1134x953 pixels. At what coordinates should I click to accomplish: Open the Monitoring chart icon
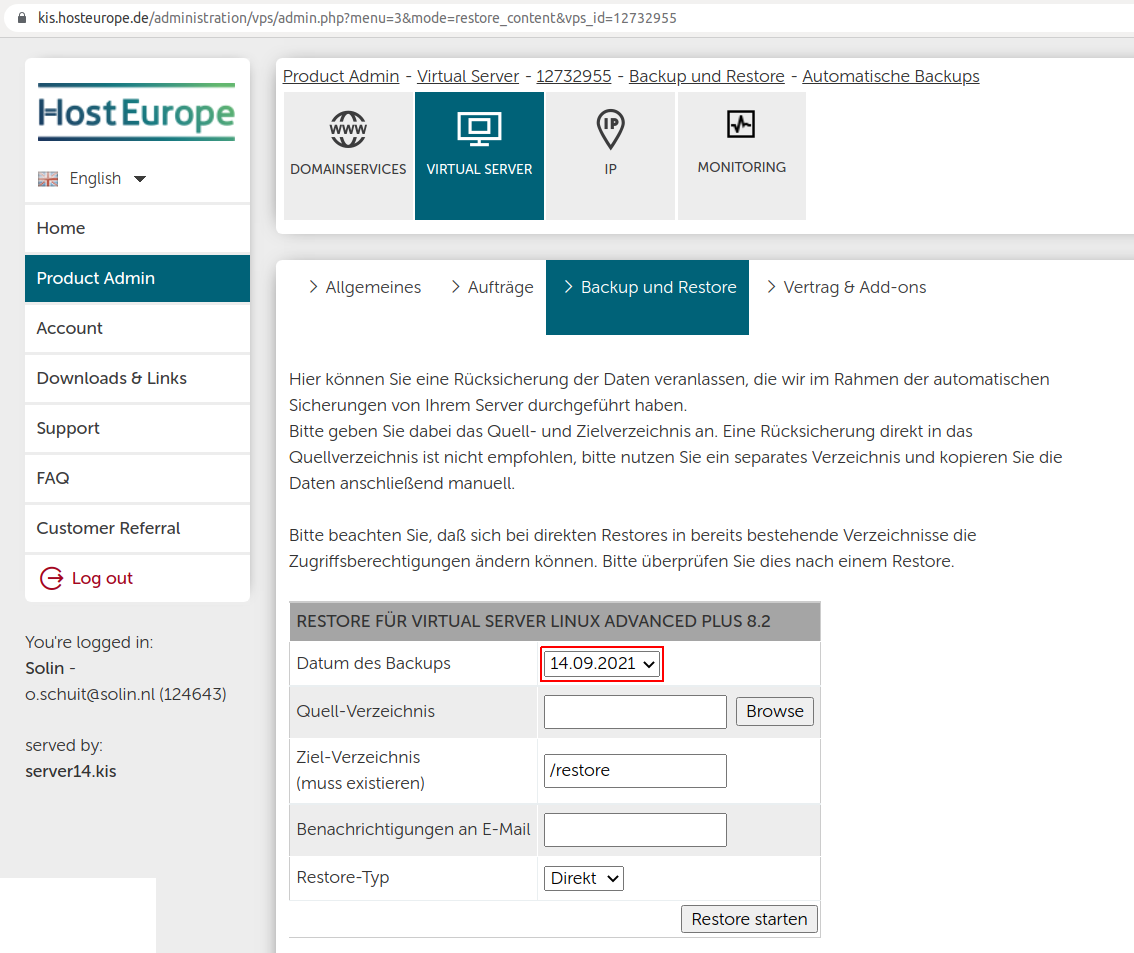[x=741, y=125]
